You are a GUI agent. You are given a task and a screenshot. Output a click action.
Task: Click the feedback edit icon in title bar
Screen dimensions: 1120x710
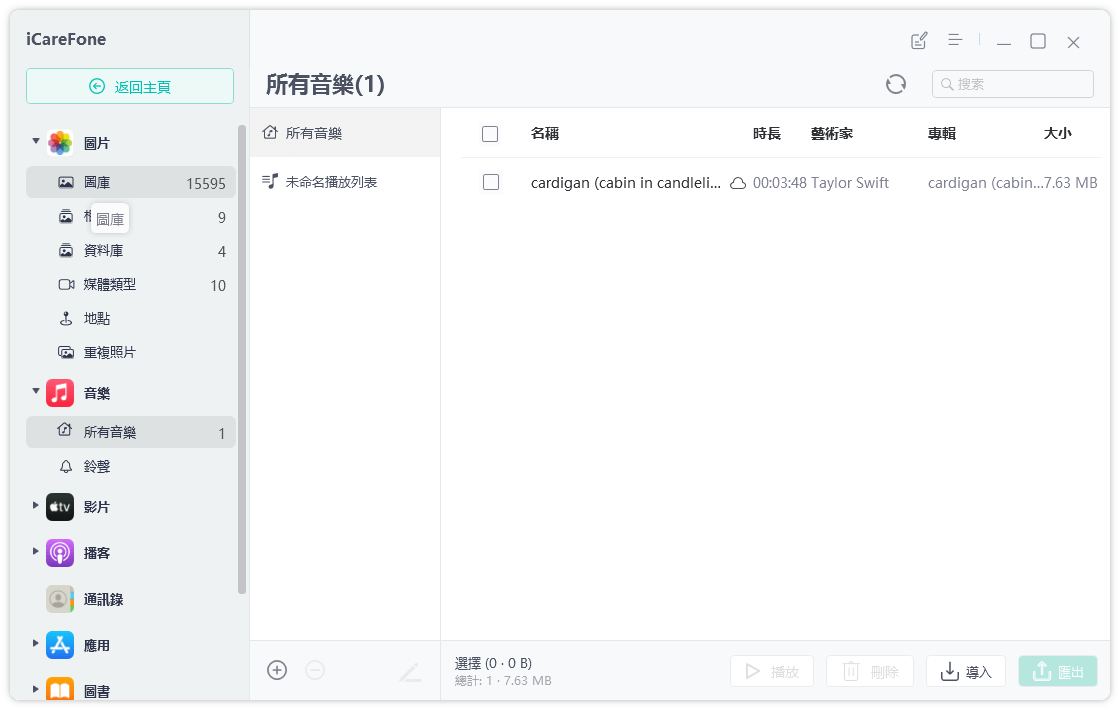(x=919, y=41)
